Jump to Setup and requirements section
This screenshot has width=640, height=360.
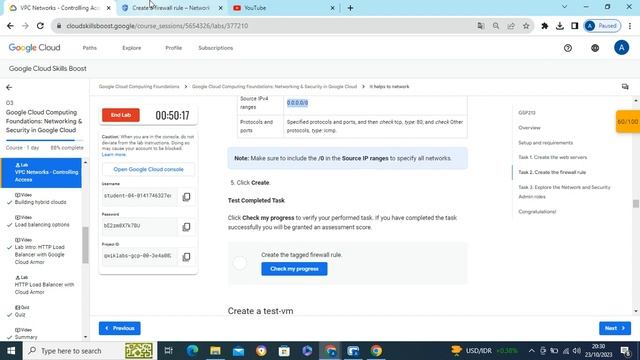tap(546, 143)
